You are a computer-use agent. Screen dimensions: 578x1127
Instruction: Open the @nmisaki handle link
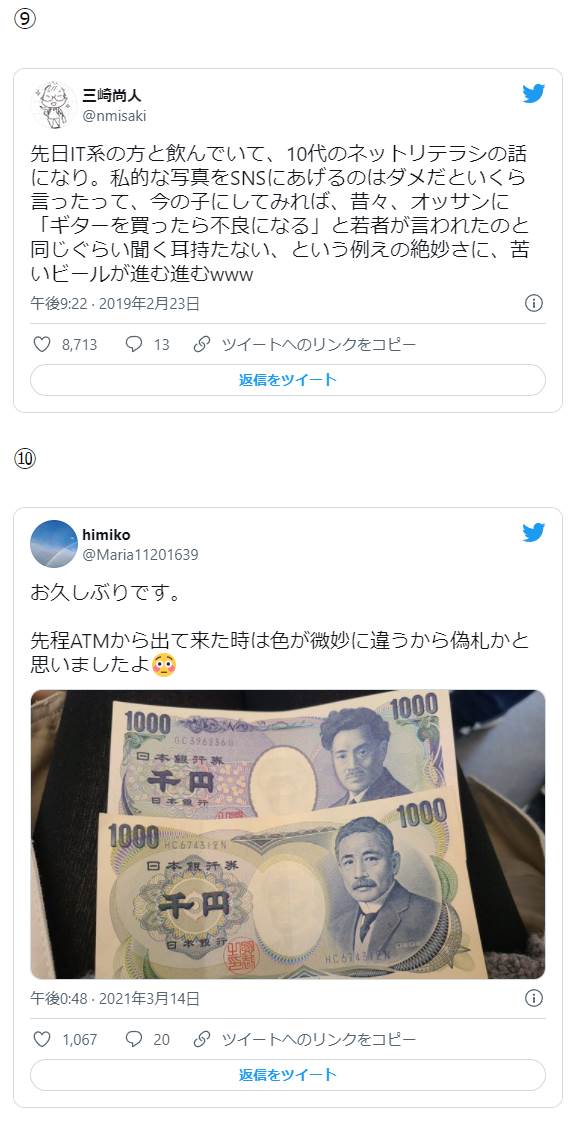tap(115, 116)
